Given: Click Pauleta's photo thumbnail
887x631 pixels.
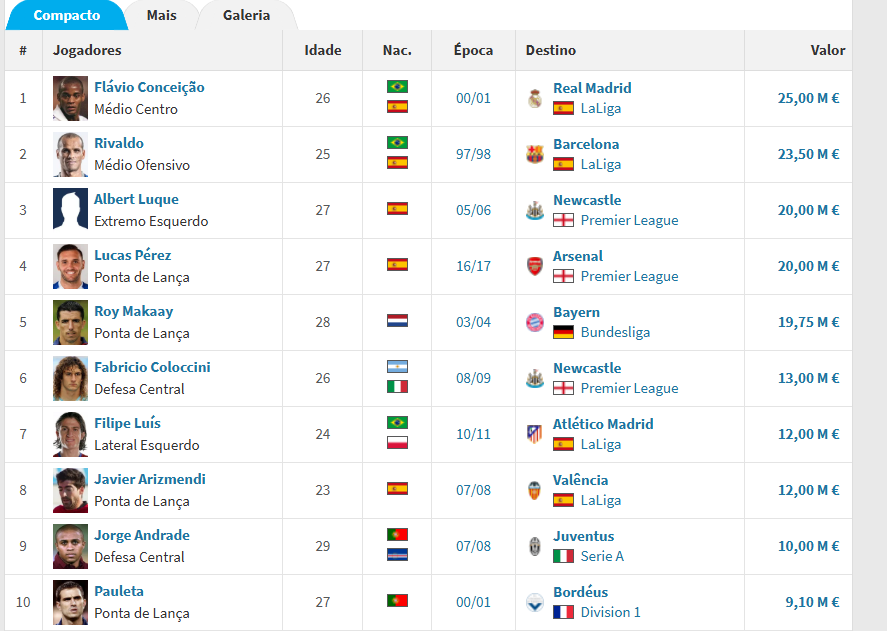Looking at the screenshot, I should click(70, 602).
